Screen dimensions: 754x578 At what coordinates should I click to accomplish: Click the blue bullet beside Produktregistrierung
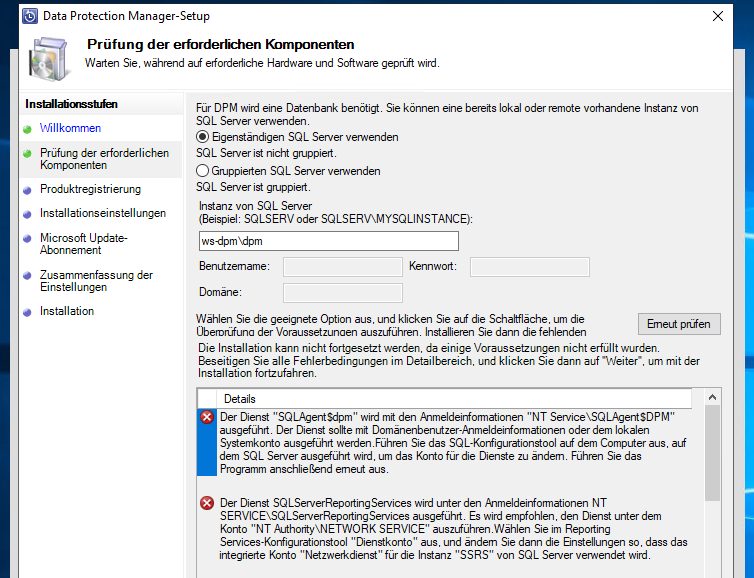click(27, 190)
